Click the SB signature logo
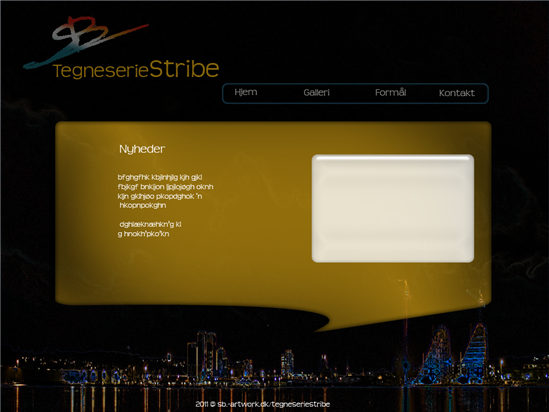This screenshot has height=412, width=549. pos(86,42)
